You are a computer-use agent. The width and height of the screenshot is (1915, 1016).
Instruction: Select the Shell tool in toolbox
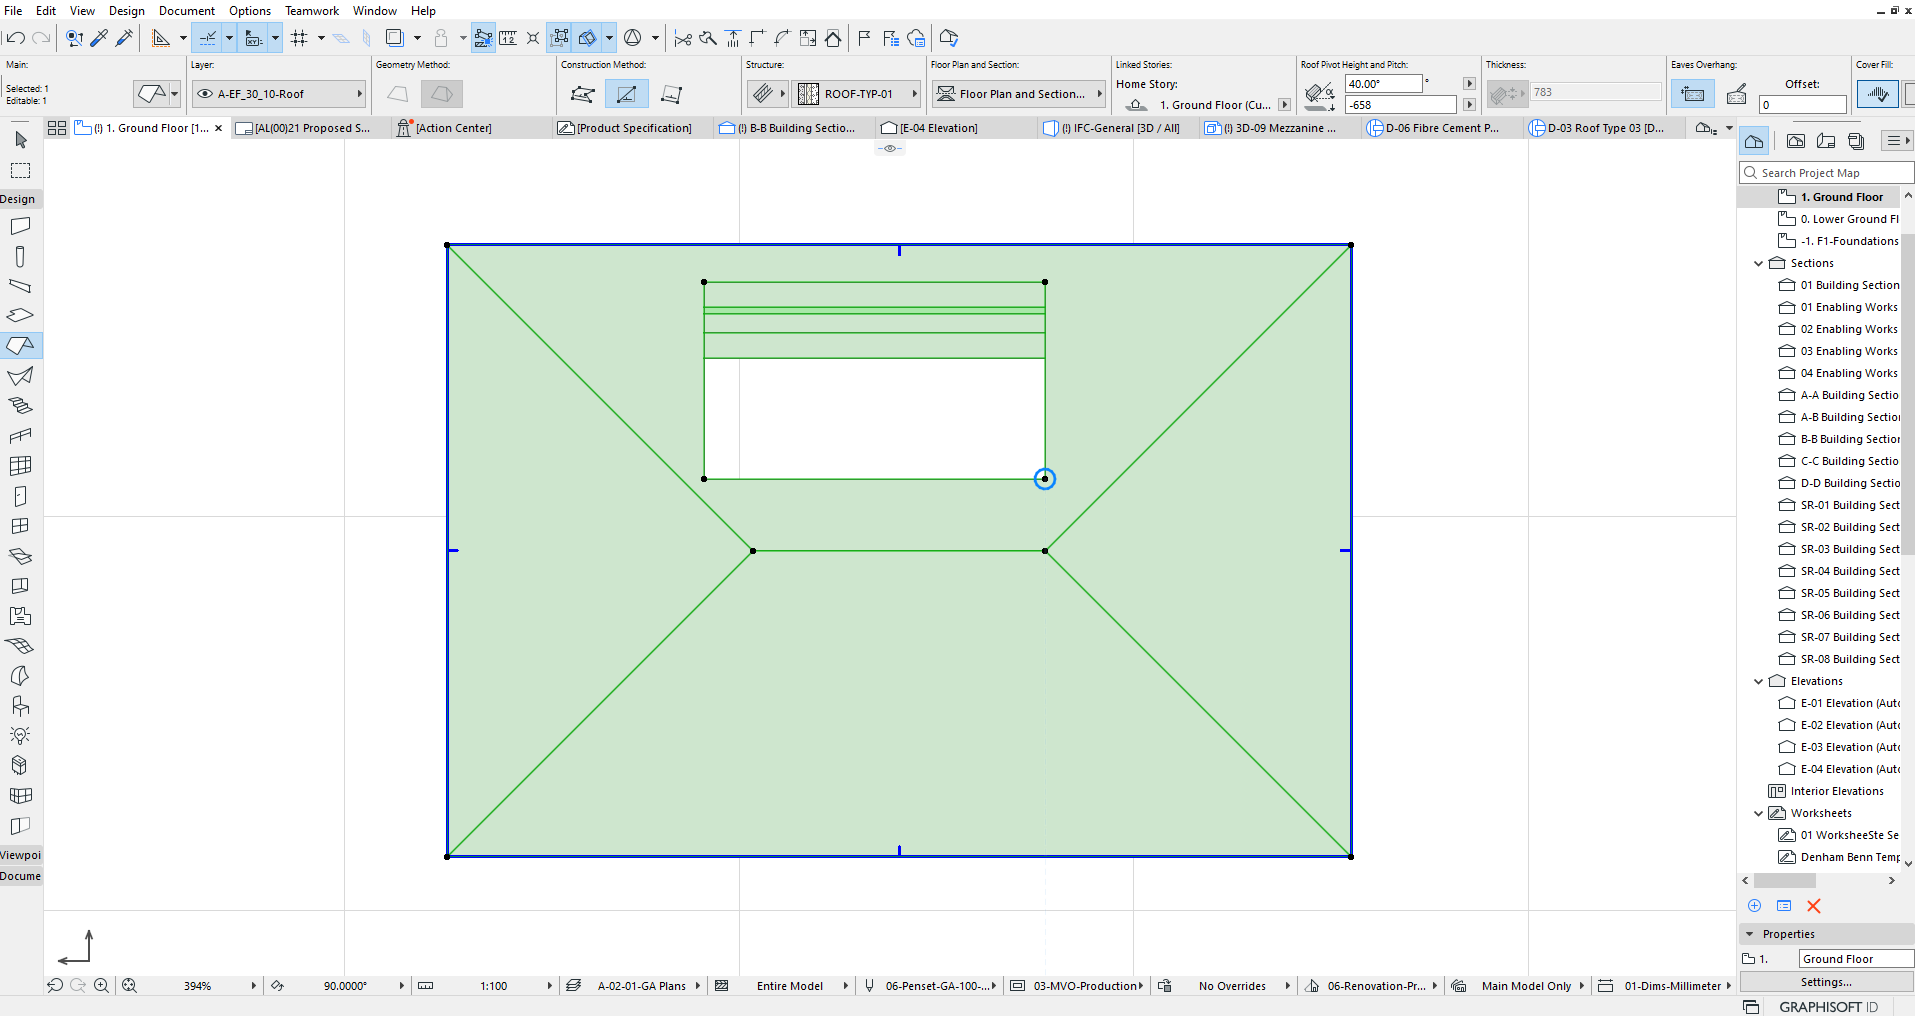(x=20, y=376)
